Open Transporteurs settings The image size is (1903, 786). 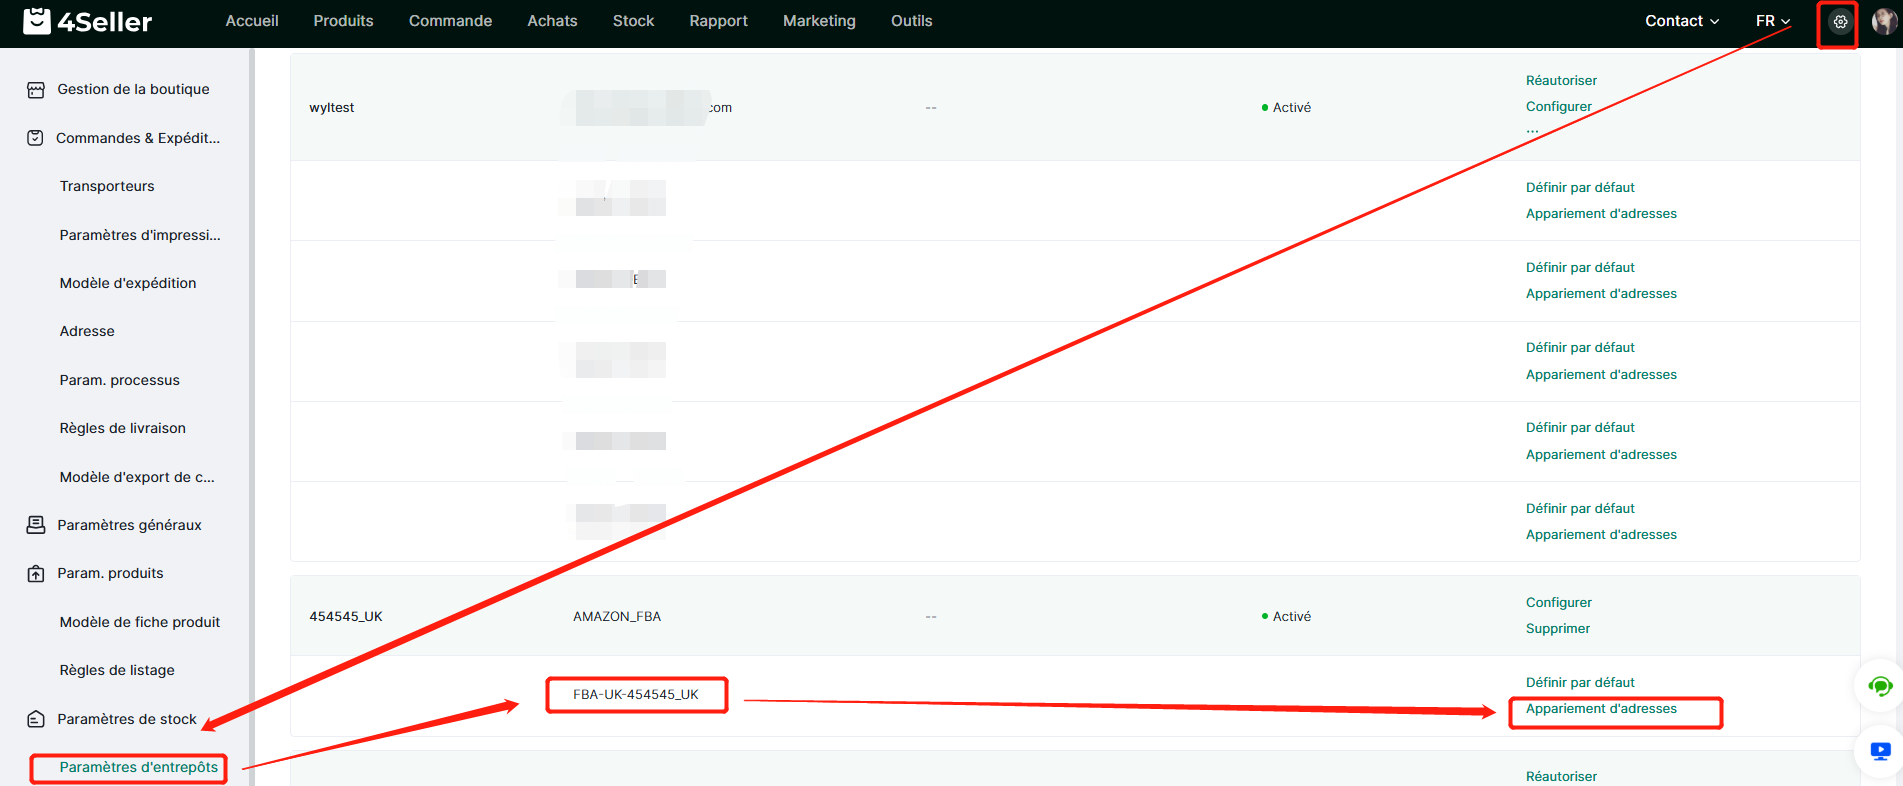[x=107, y=186]
